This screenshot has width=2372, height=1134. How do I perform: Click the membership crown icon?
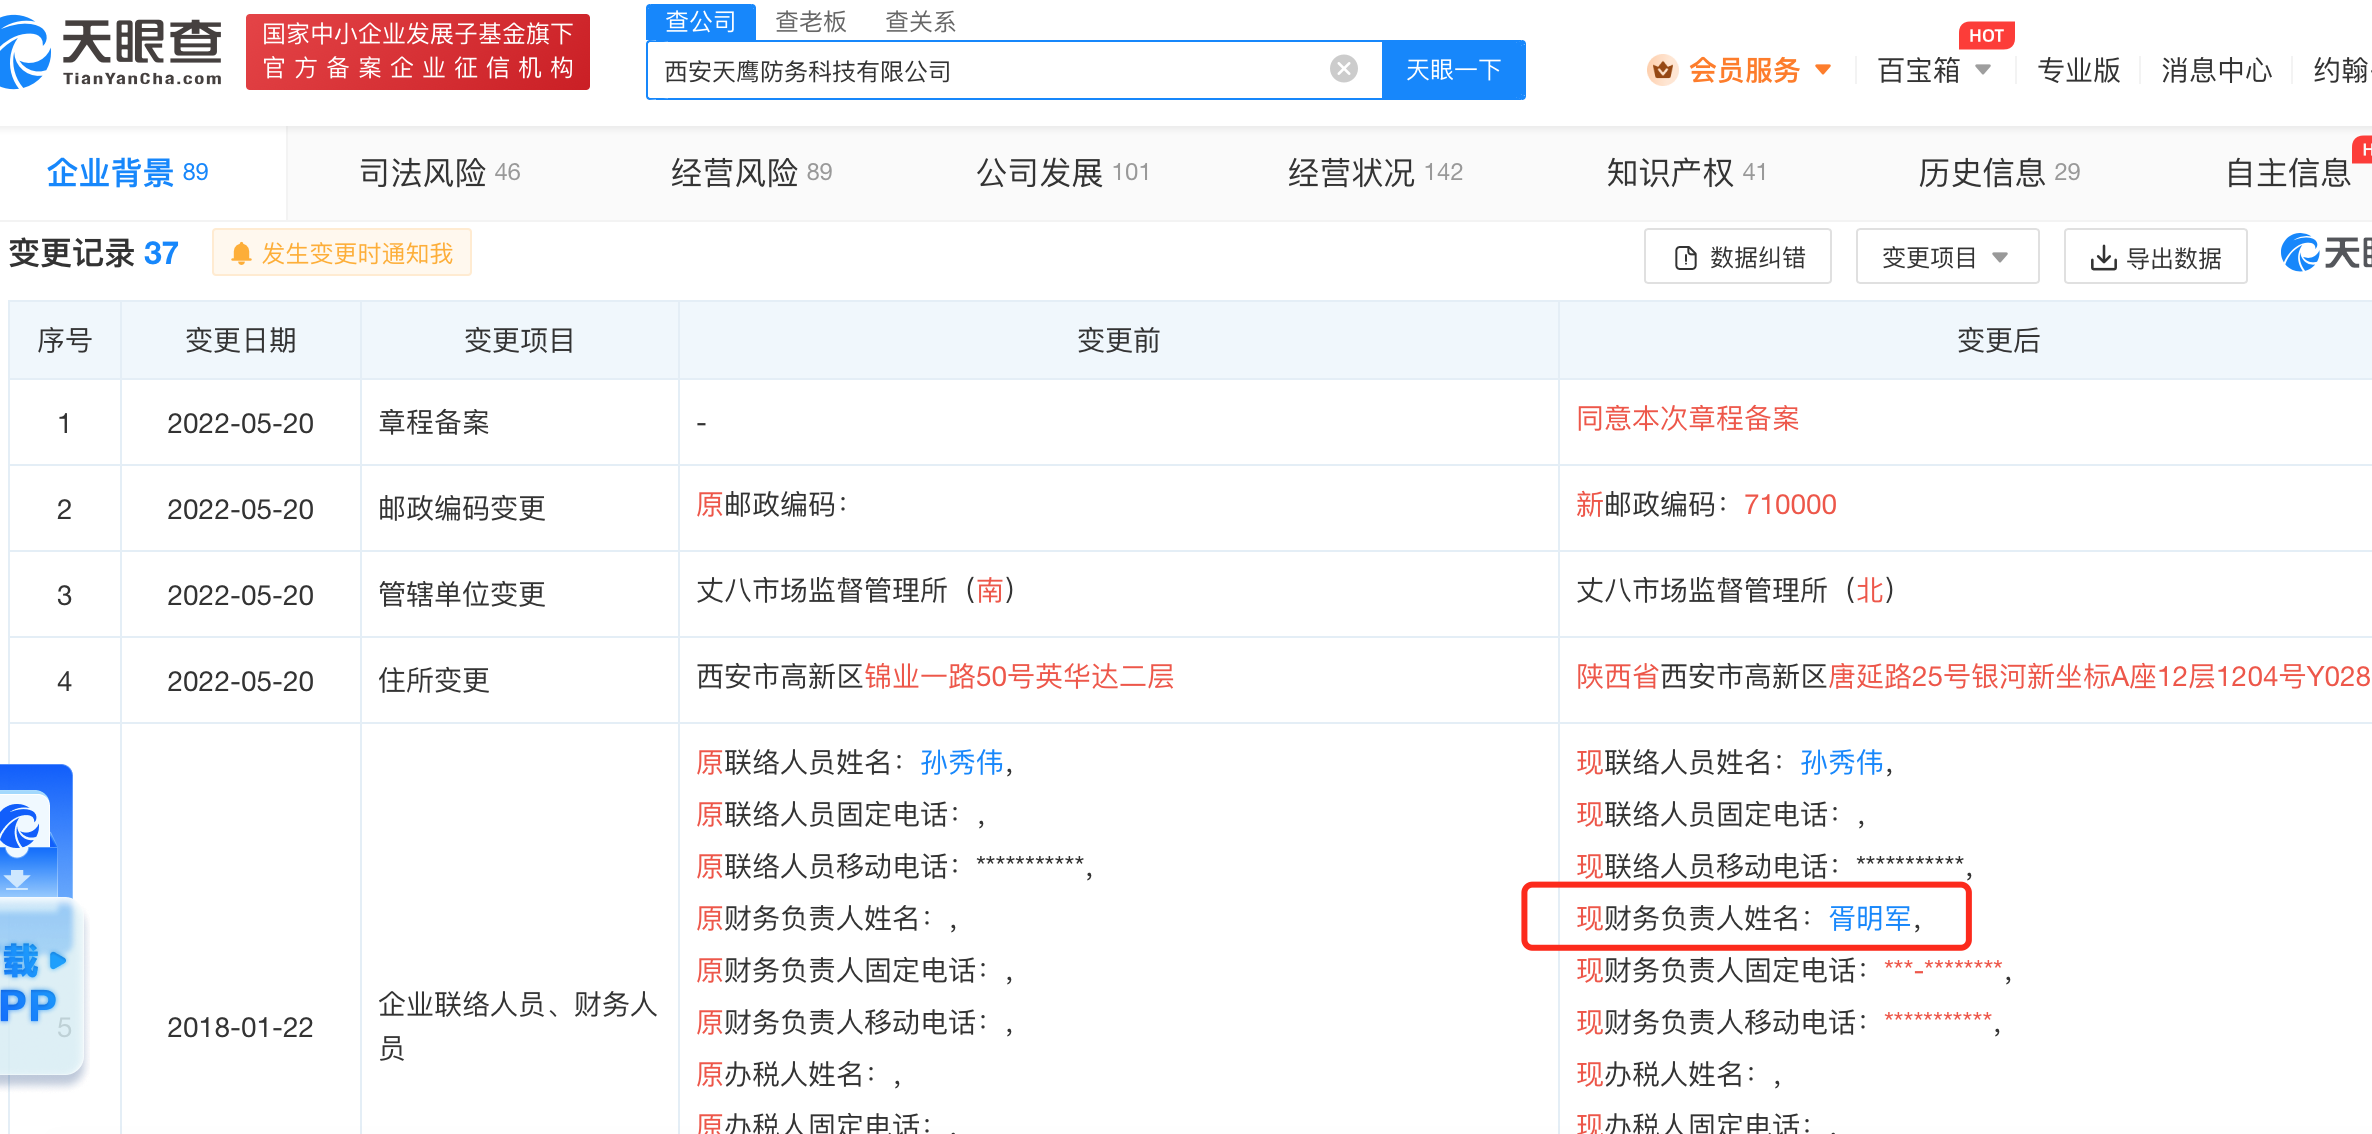coord(1662,70)
